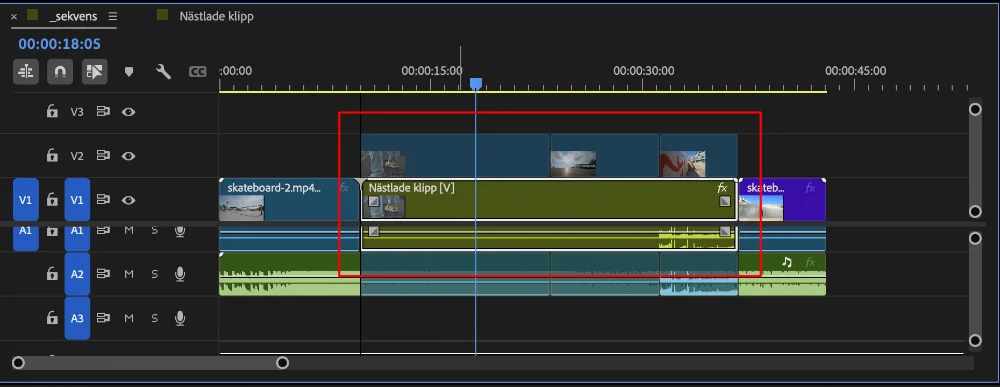Hide track V2 output with eye
The width and height of the screenshot is (1000, 387).
point(129,156)
